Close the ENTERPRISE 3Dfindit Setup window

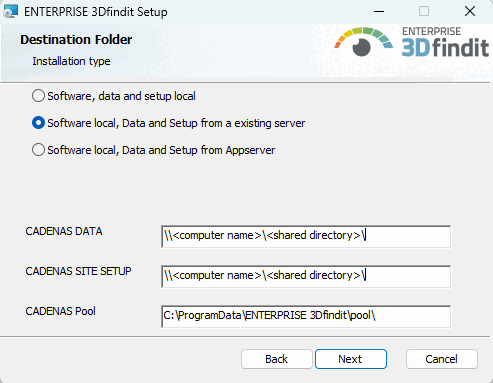[x=470, y=12]
